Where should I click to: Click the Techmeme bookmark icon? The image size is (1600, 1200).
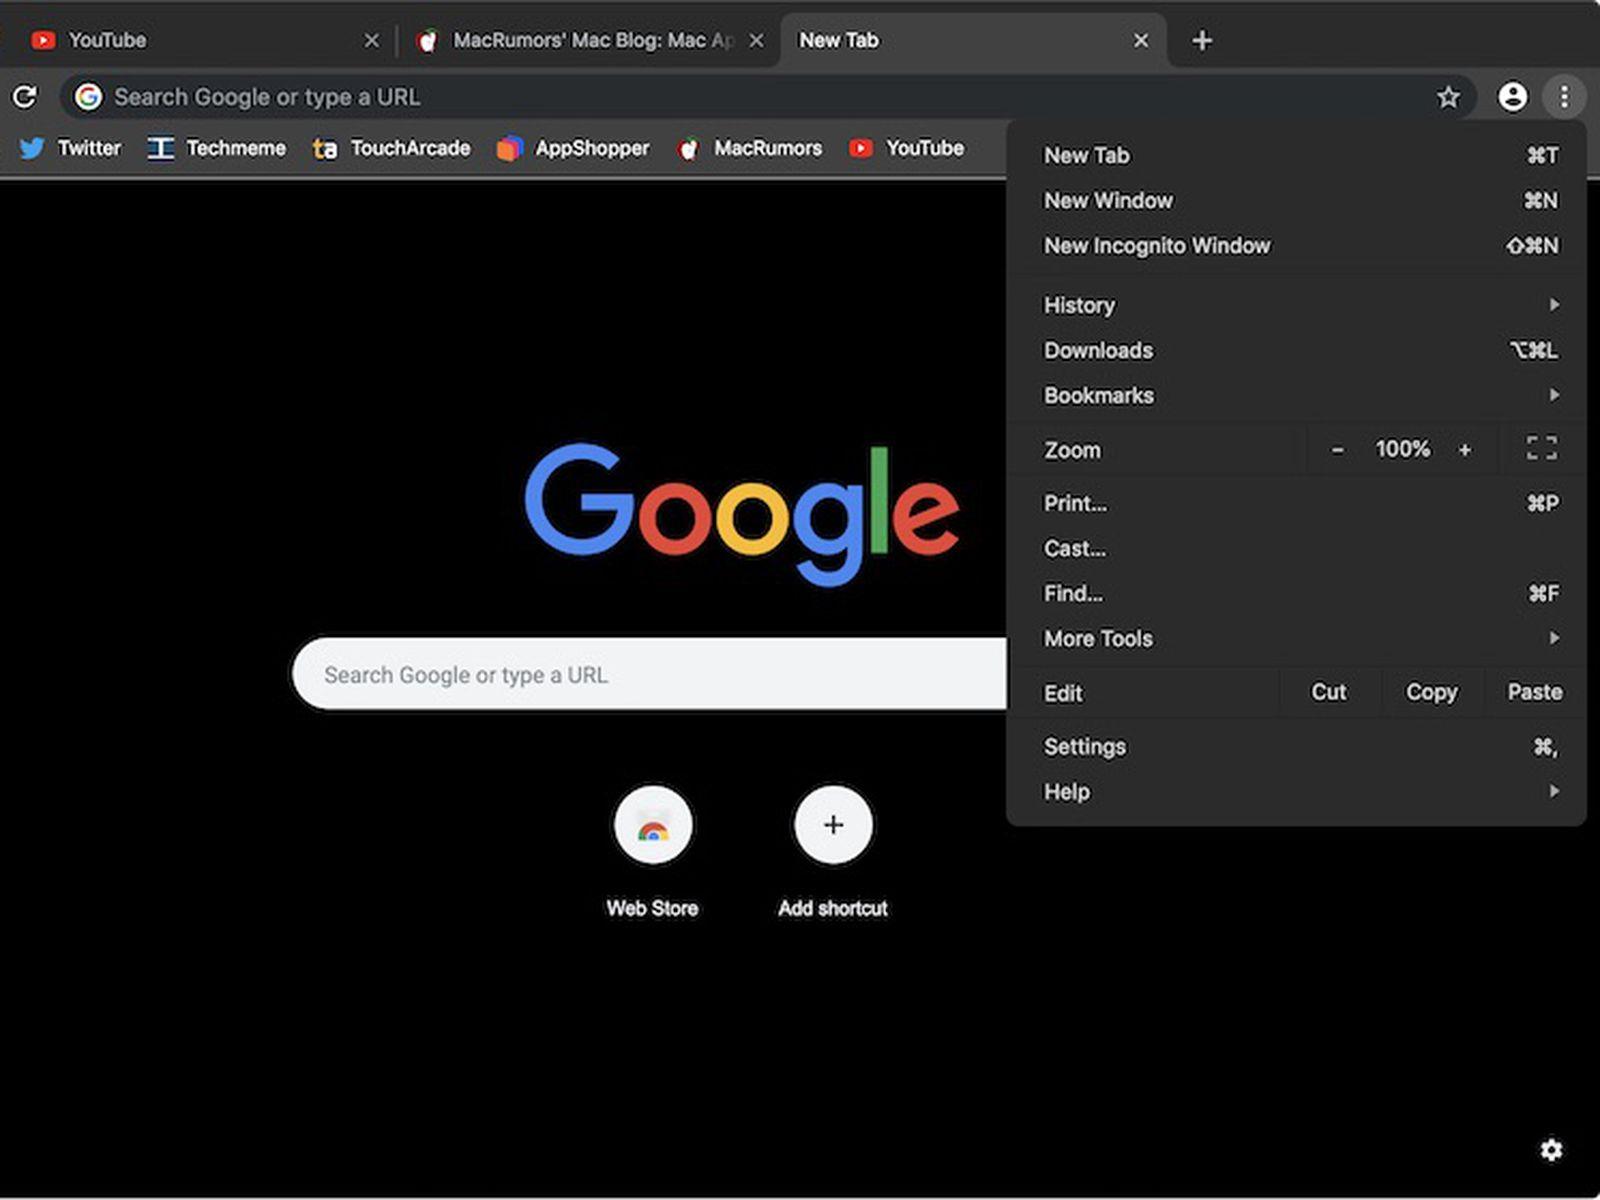click(x=161, y=149)
